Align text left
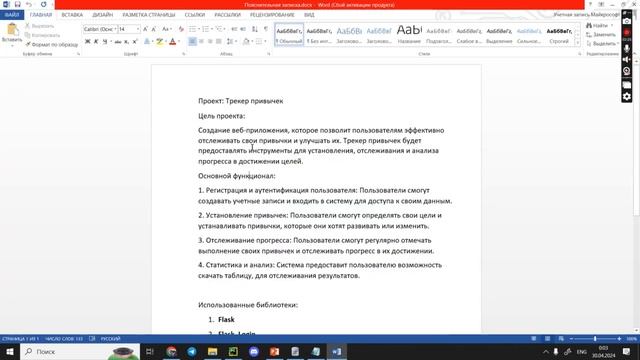 [192, 41]
